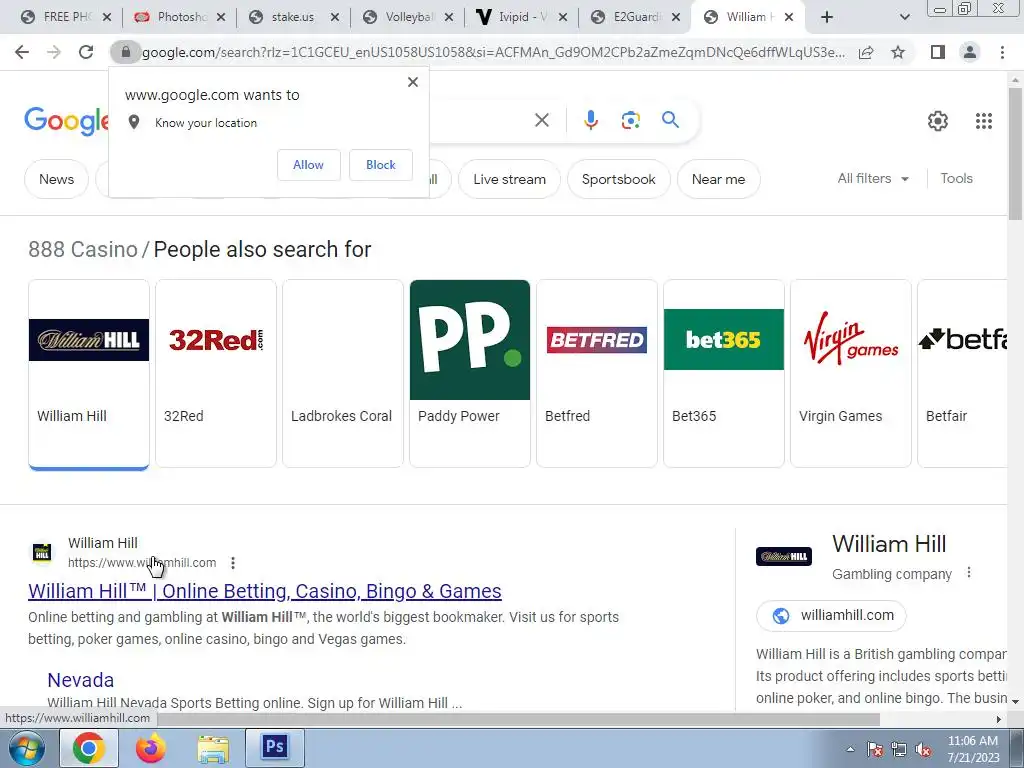Click the 888 Casino breadcrumb

point(83,249)
